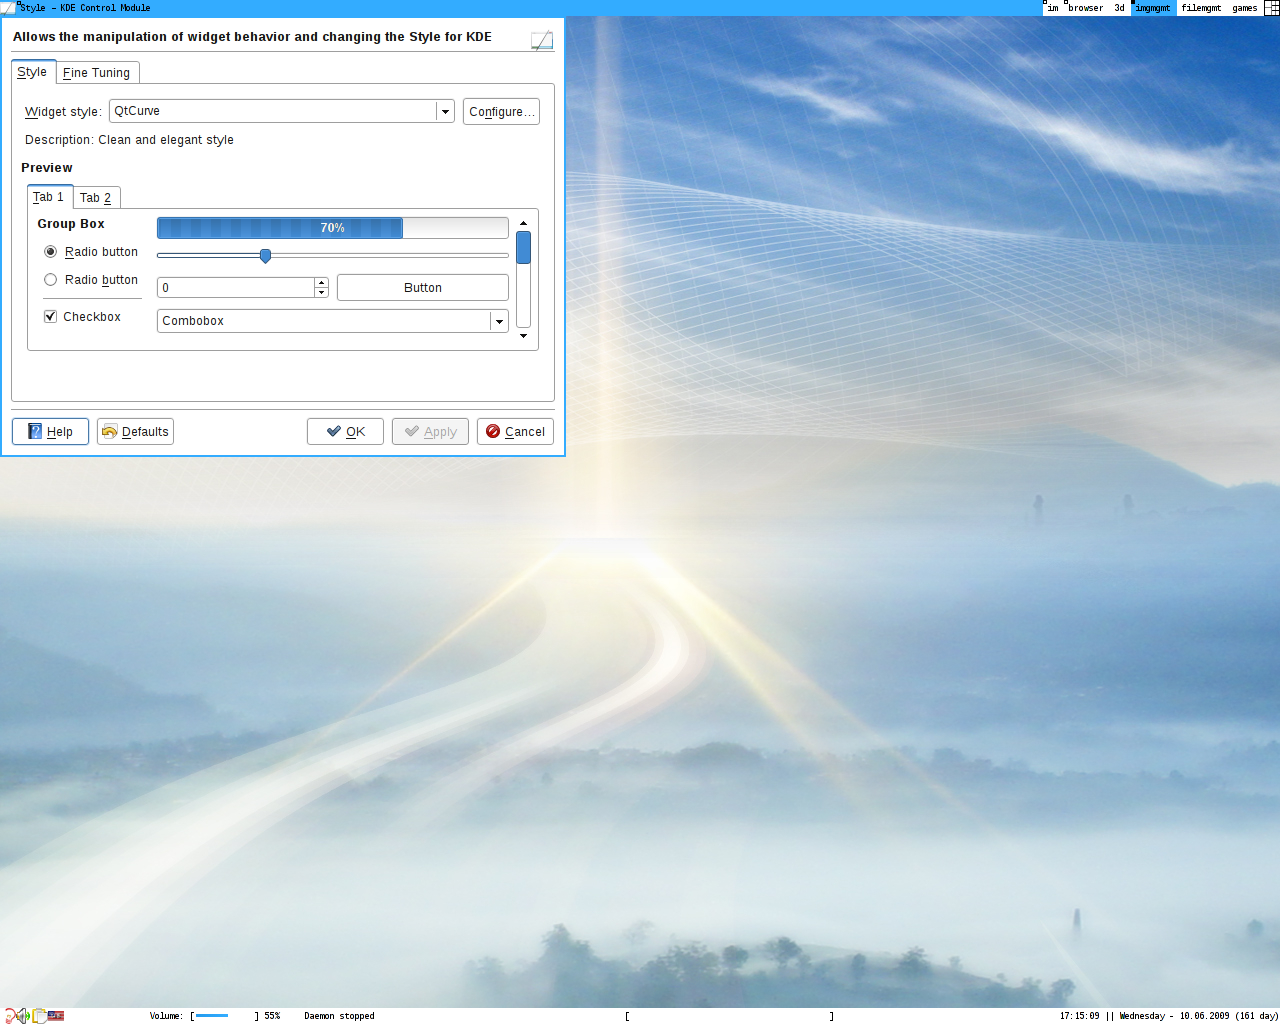Click the red question-mark tray icon
1280x1024 pixels.
[x=11, y=1016]
